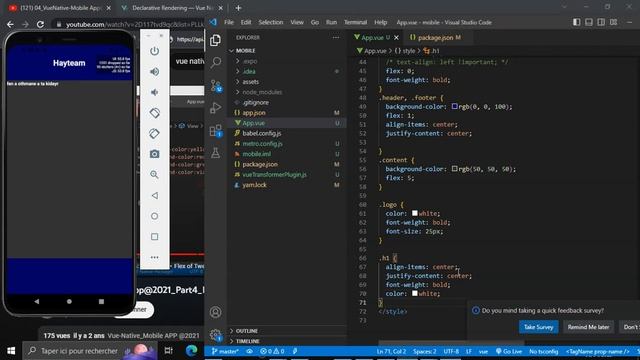640x360 pixels.
Task: Open the Extensions view
Action: [216, 131]
